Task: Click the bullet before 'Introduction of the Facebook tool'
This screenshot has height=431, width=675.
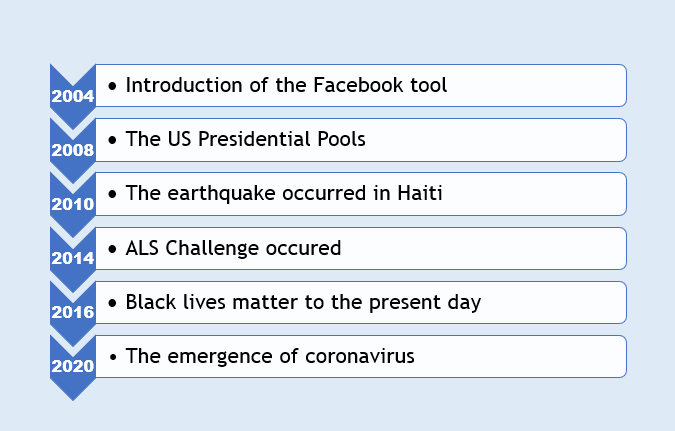Action: coord(112,86)
